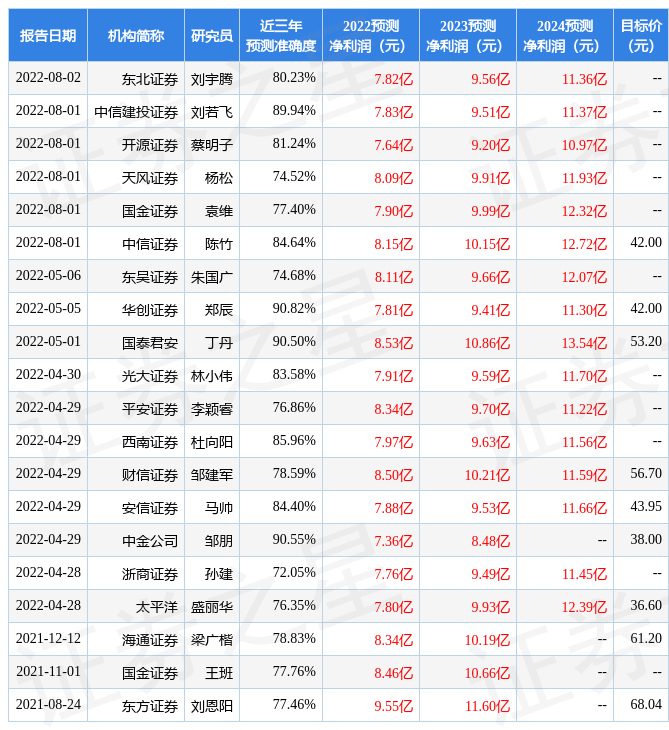669x730 pixels.
Task: Click analyst name 邹建军
Action: (x=211, y=476)
